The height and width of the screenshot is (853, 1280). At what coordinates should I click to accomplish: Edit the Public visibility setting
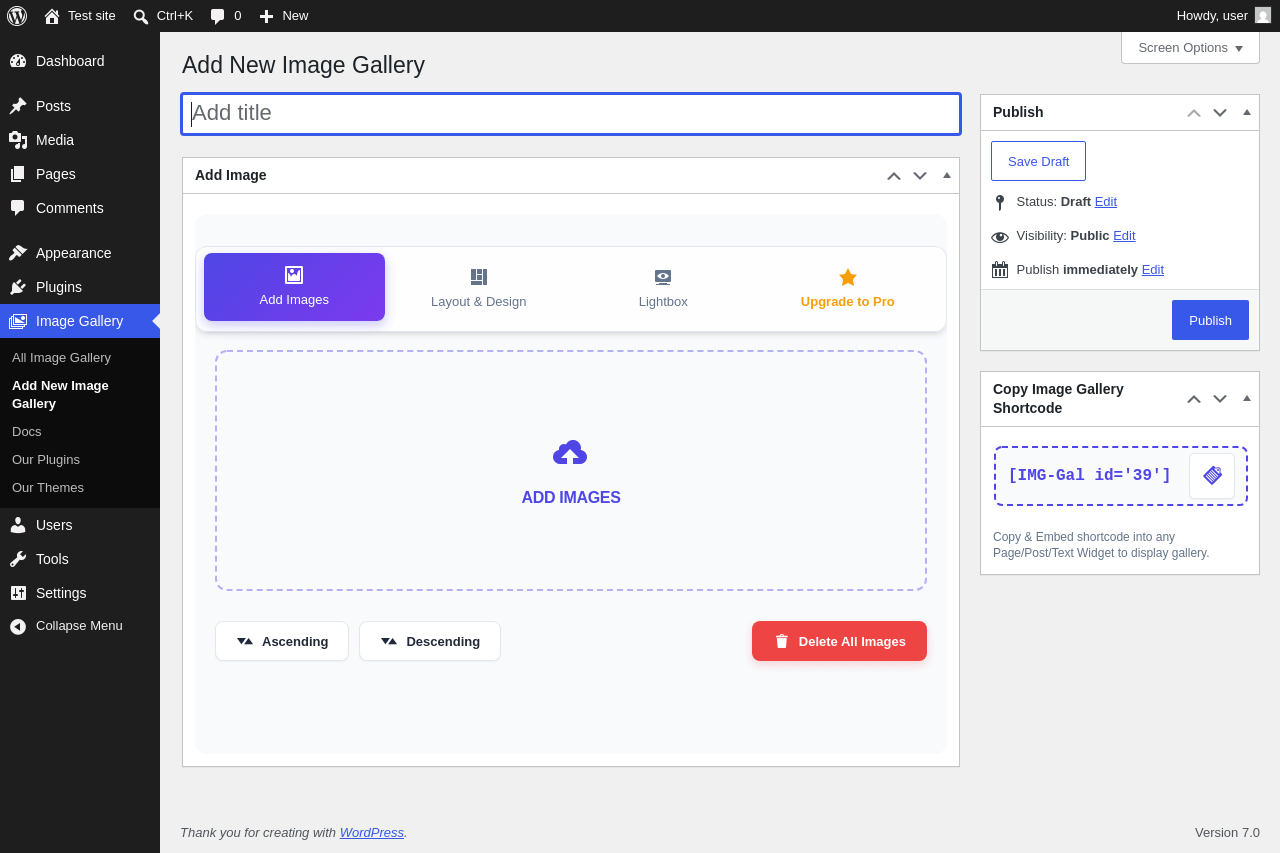[1124, 235]
